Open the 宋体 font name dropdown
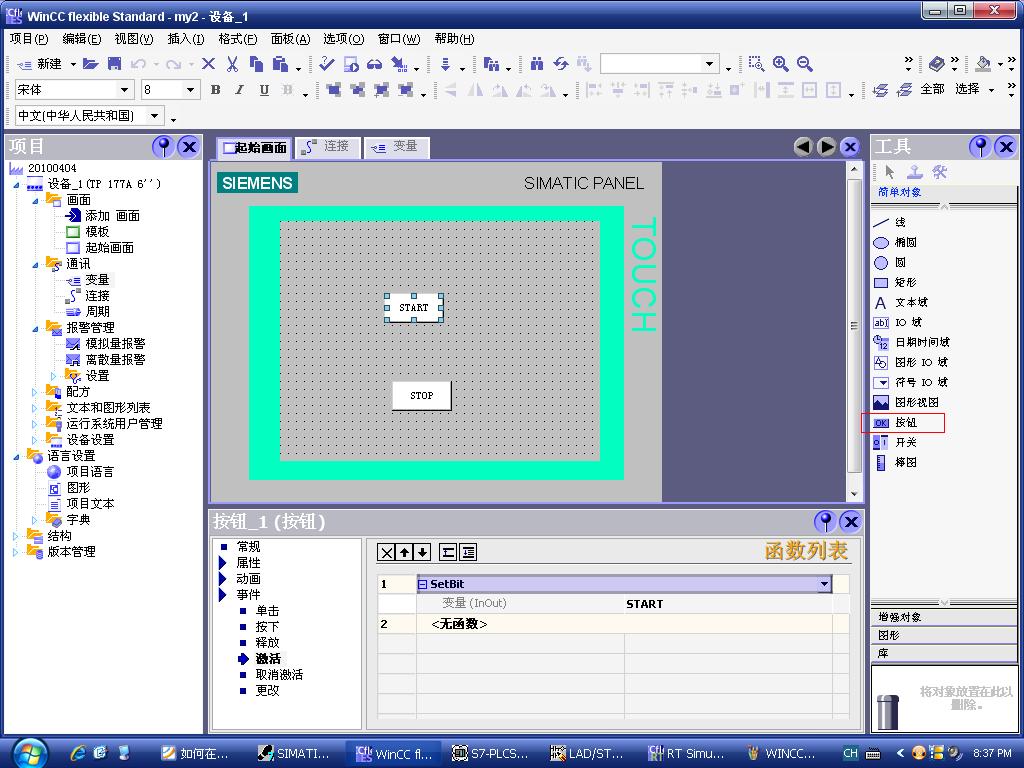 tap(125, 90)
